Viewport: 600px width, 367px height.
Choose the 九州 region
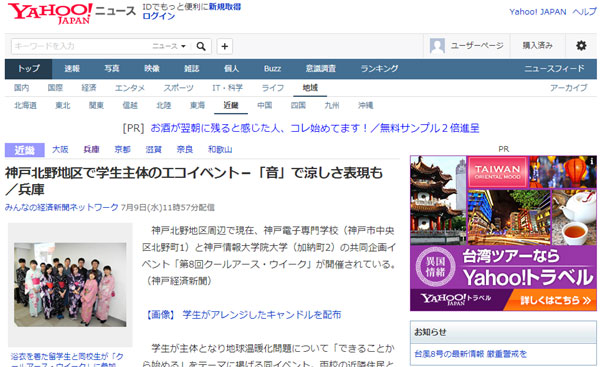pyautogui.click(x=332, y=105)
